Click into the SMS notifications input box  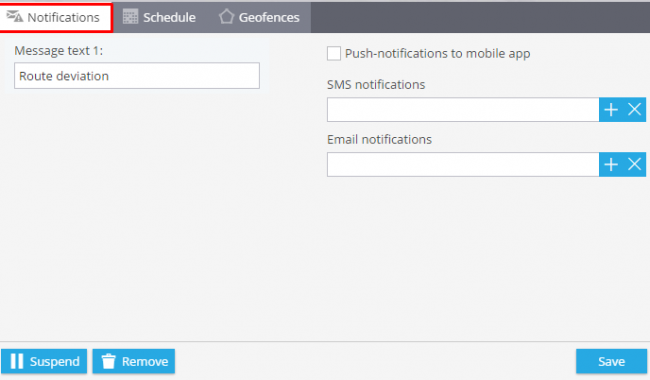(x=463, y=110)
